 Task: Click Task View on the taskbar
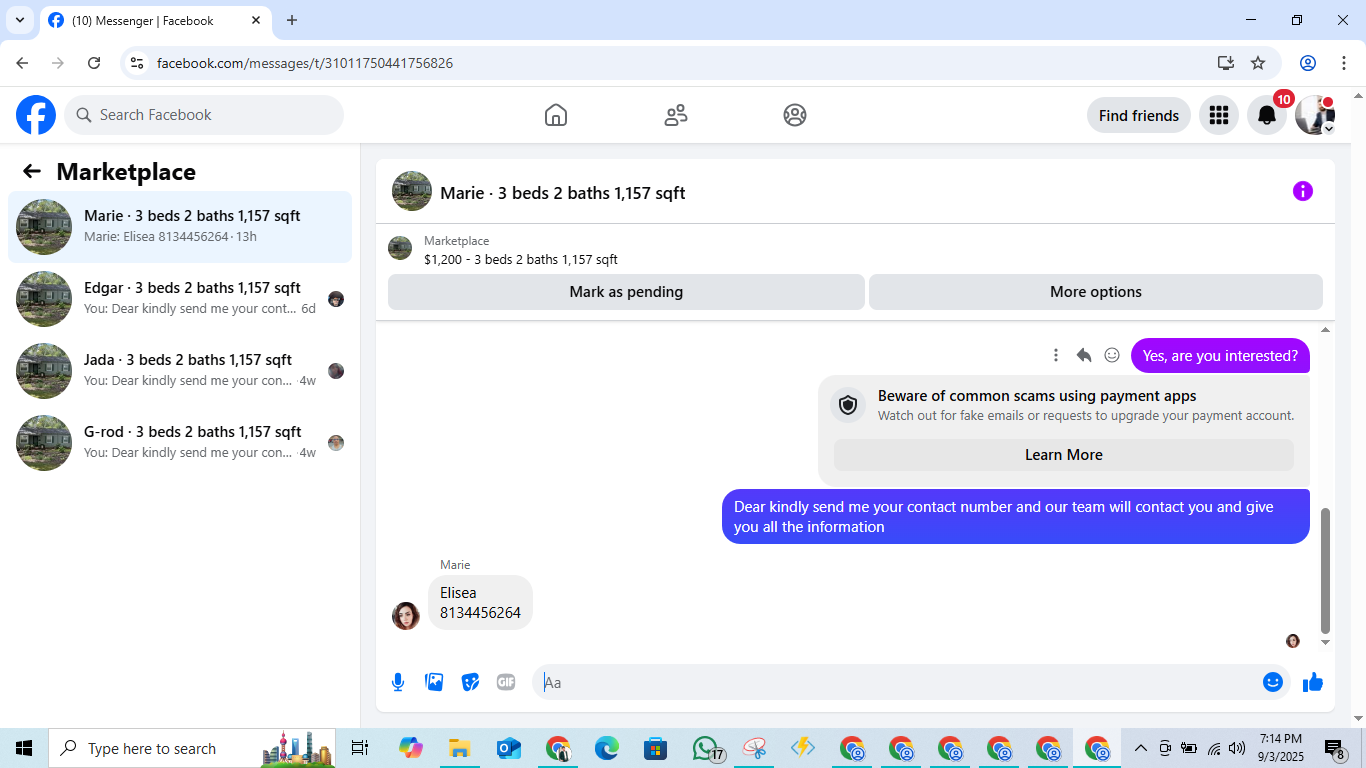[x=360, y=748]
